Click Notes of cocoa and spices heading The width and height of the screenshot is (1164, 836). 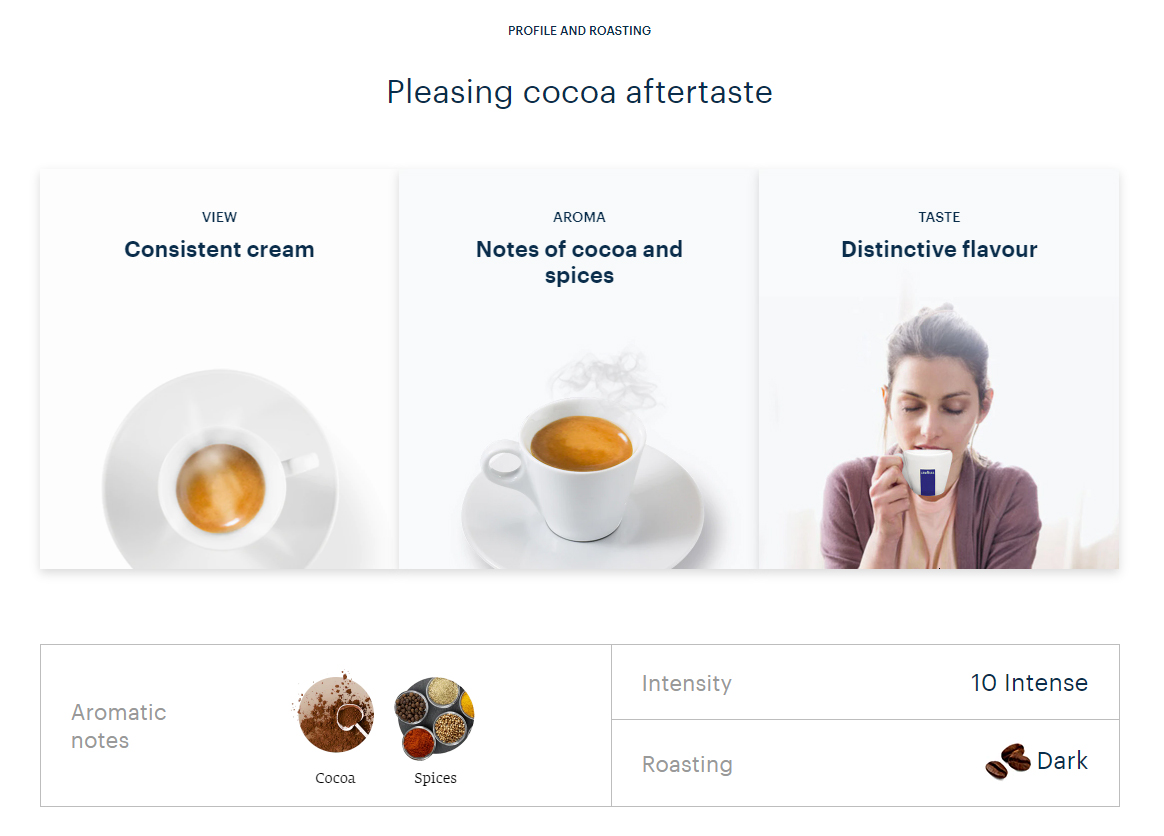point(579,262)
